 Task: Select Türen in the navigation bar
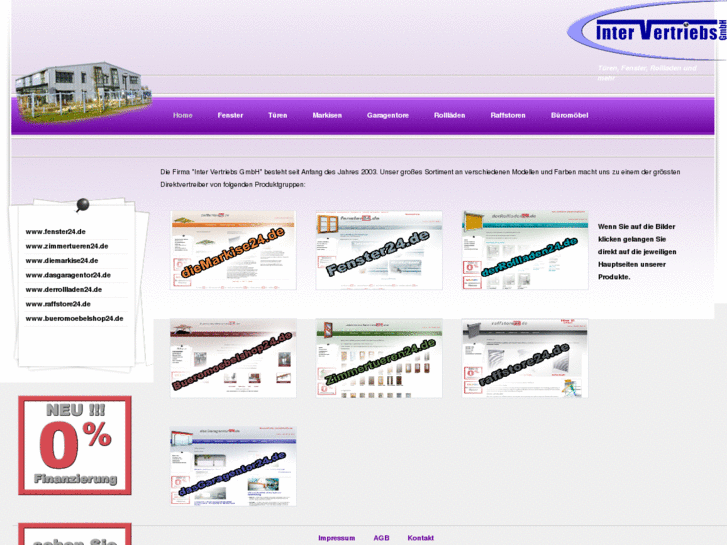coord(278,115)
